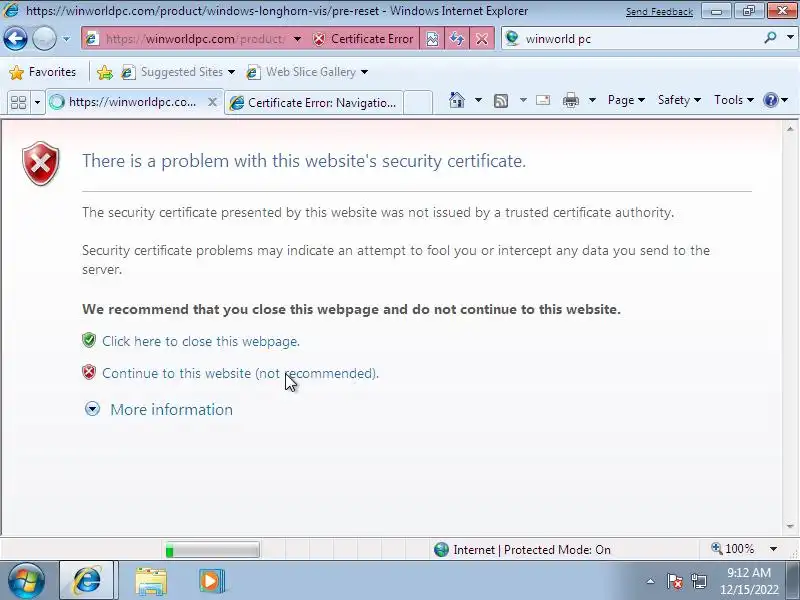800x600 pixels.
Task: Add the page to the Favorites bar
Action: coord(105,72)
